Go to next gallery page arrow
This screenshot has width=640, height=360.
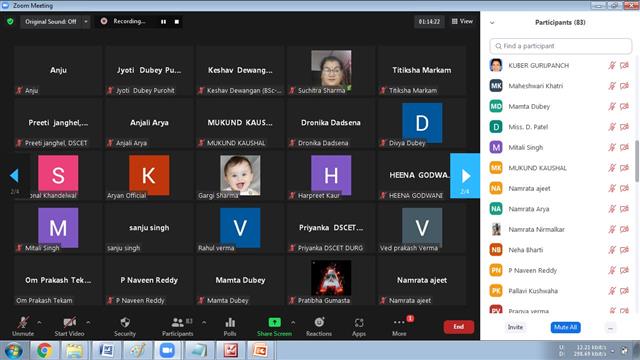click(x=465, y=176)
